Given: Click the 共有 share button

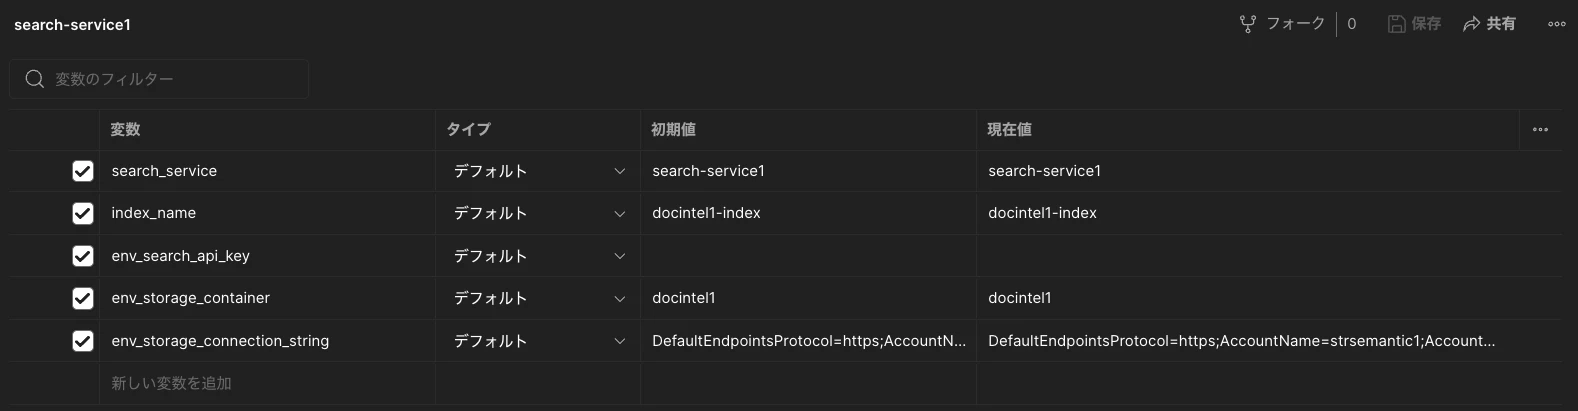Looking at the screenshot, I should (1489, 24).
